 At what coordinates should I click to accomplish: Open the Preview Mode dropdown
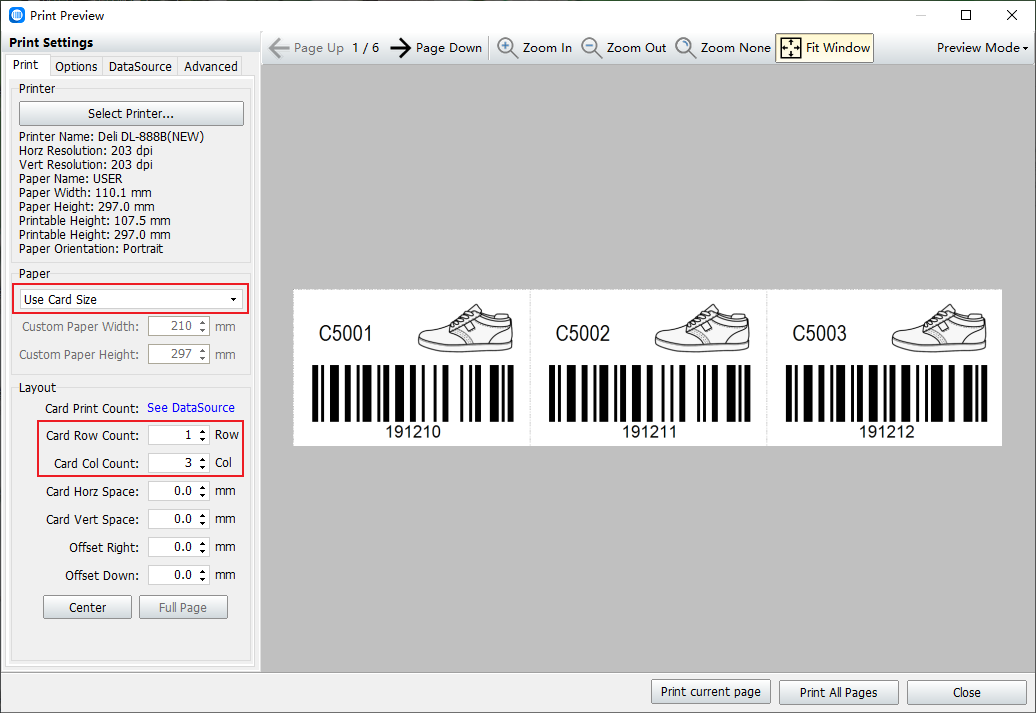982,48
